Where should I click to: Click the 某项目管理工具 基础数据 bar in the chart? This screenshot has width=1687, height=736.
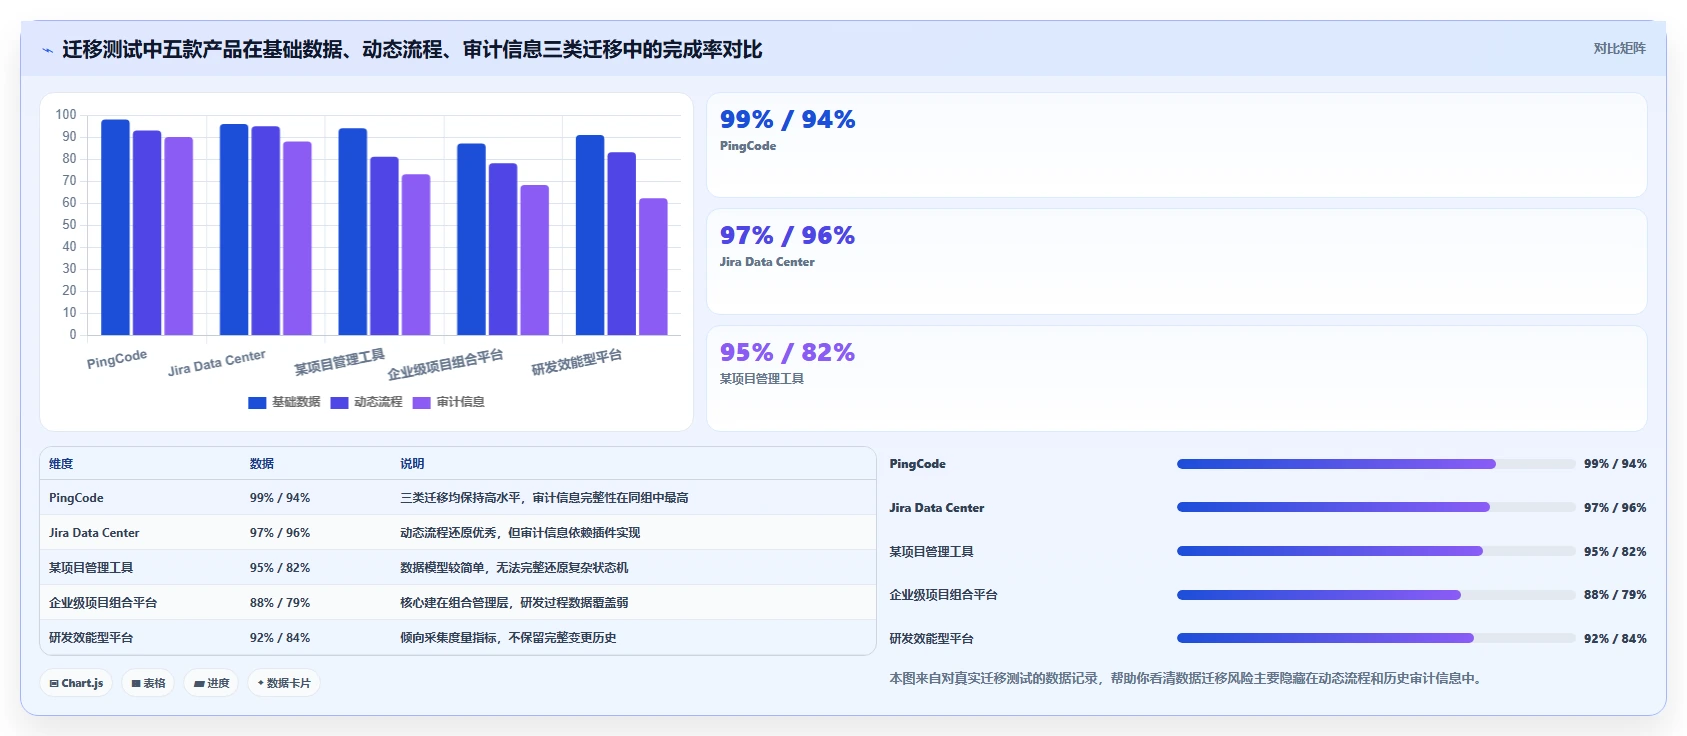(353, 232)
